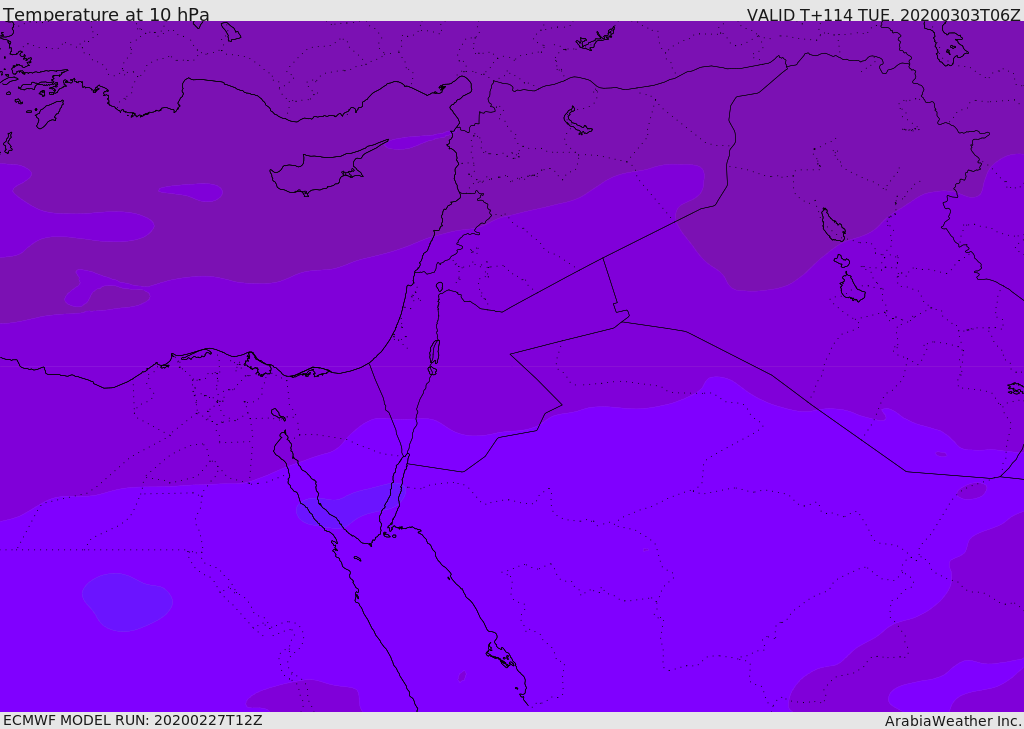Click the 'Temperature at 10 hPa' title
The width and height of the screenshot is (1024, 729).
click(x=106, y=14)
